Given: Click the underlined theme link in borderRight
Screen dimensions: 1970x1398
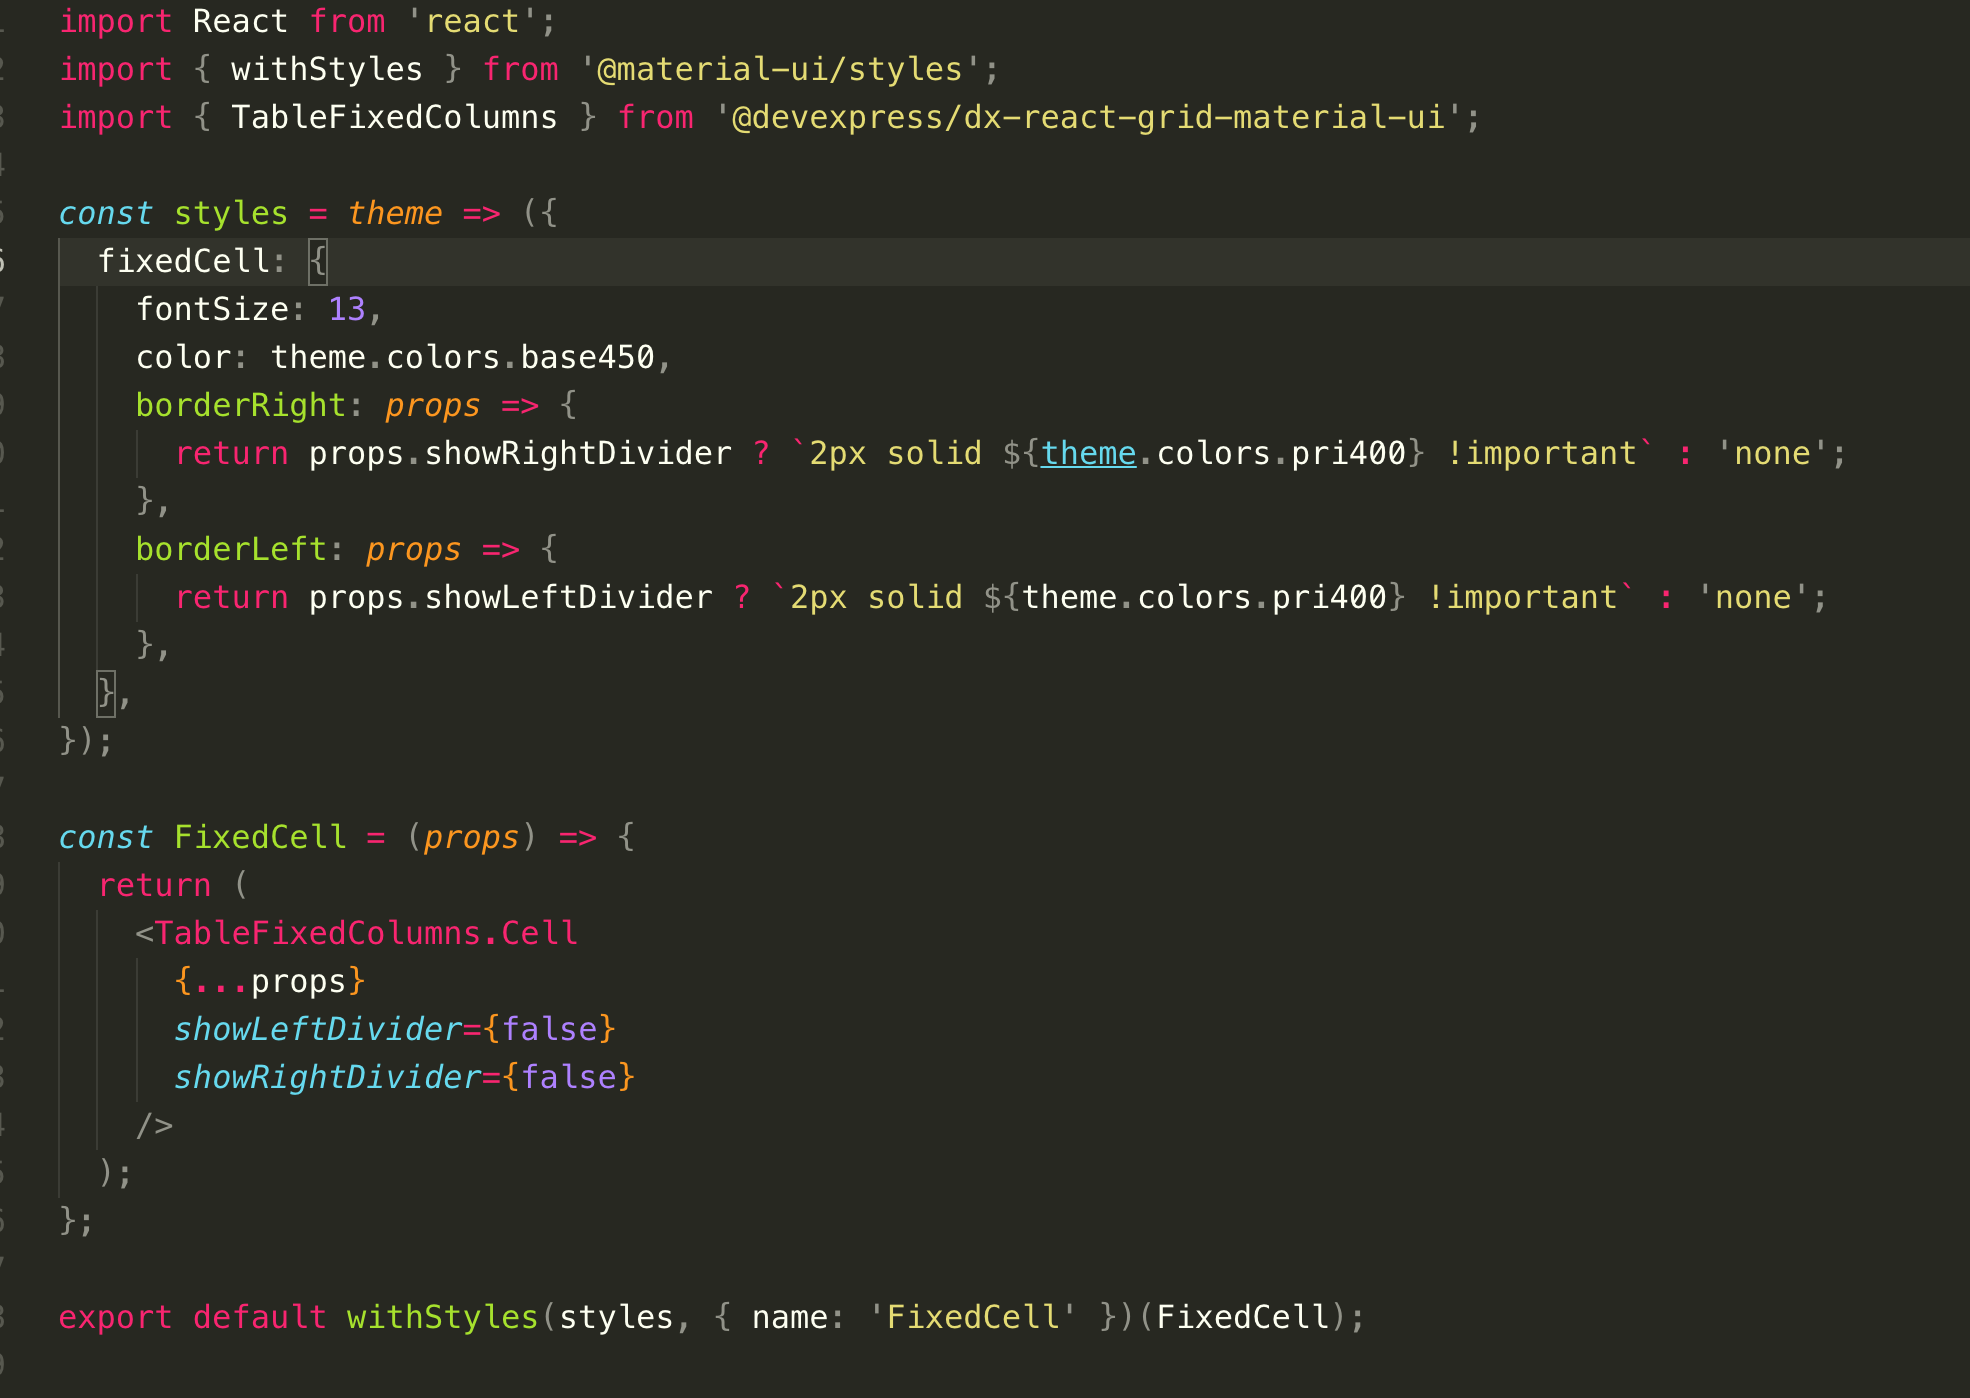Looking at the screenshot, I should point(1087,453).
